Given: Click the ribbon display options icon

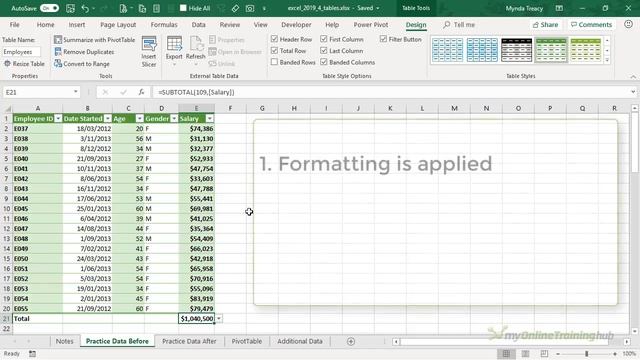Looking at the screenshot, I should coord(559,8).
